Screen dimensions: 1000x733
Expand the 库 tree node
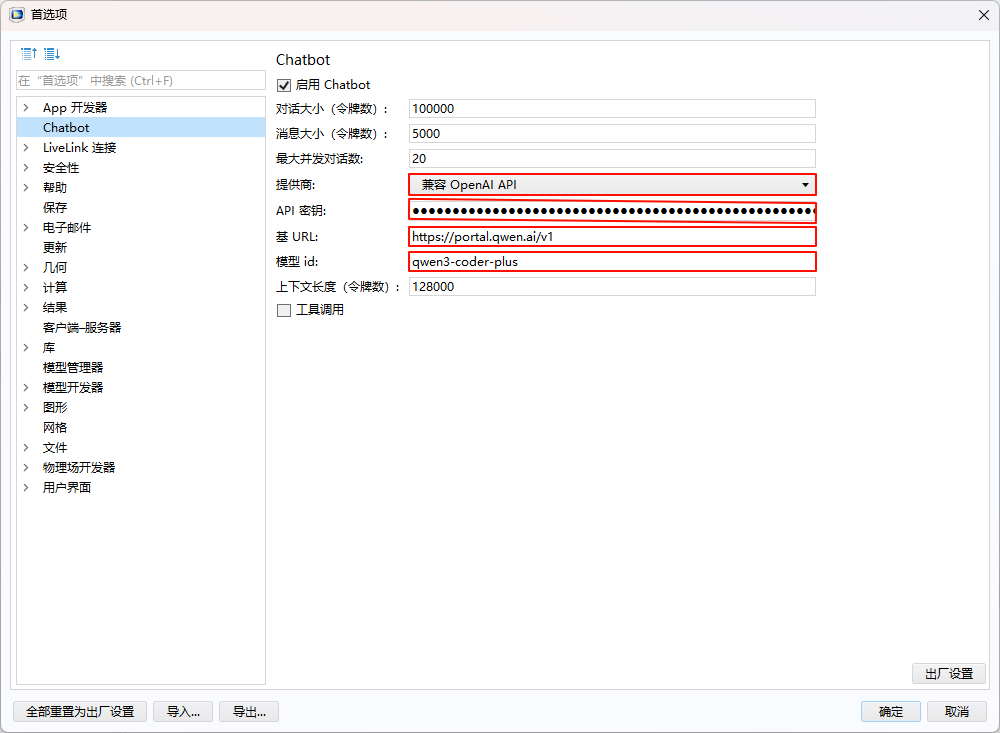(x=26, y=348)
